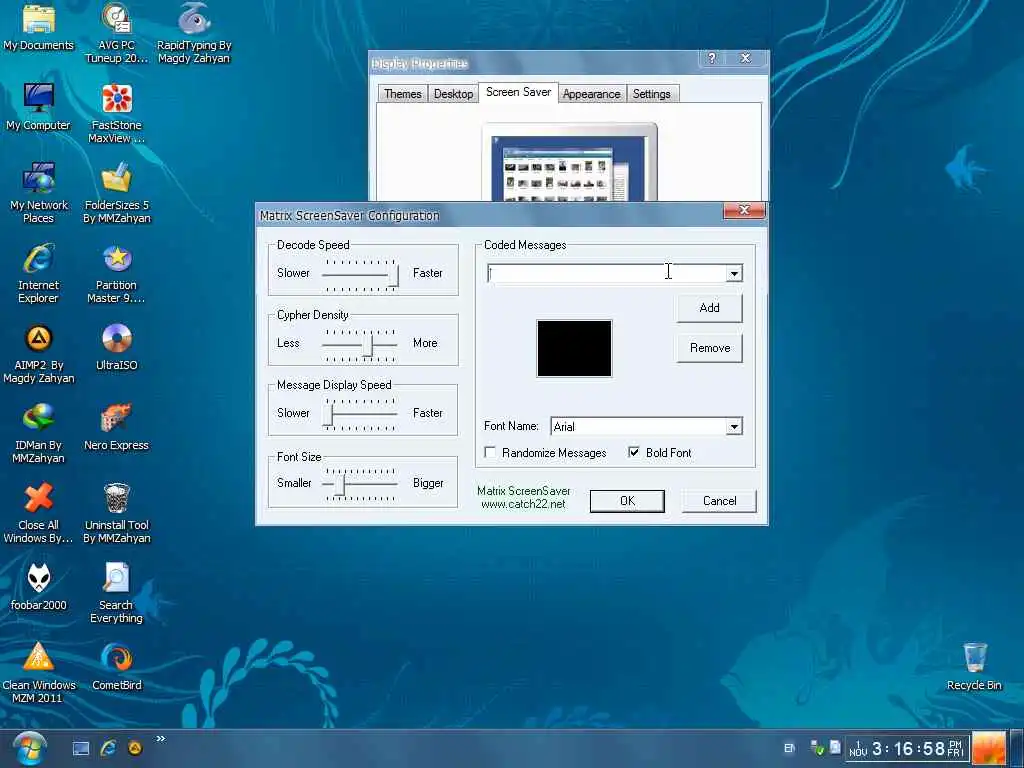Click Cancel in Matrix configuration

(x=719, y=501)
